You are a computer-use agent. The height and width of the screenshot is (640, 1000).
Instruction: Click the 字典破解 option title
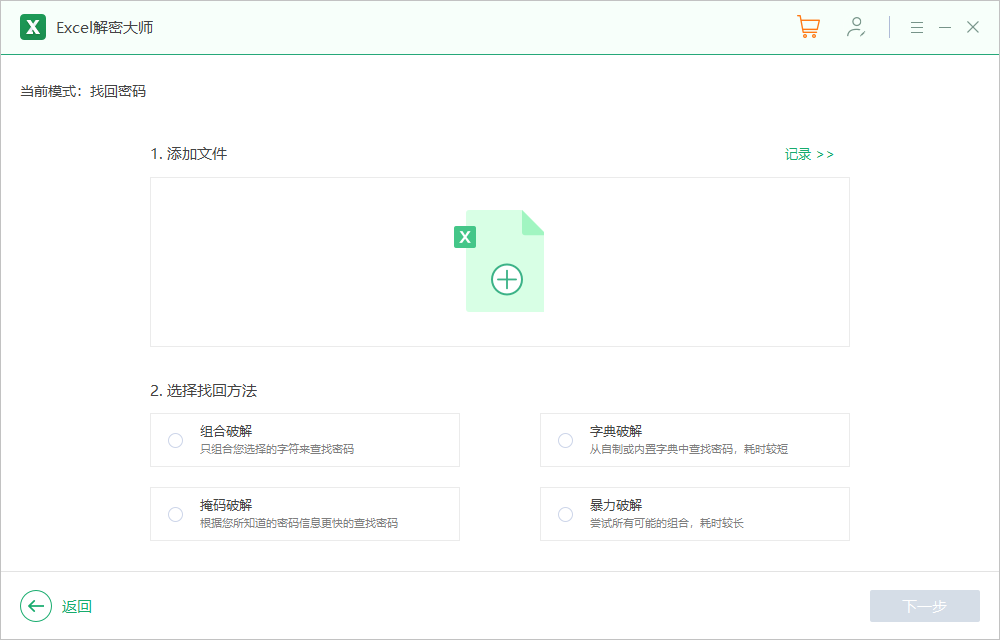pos(615,432)
